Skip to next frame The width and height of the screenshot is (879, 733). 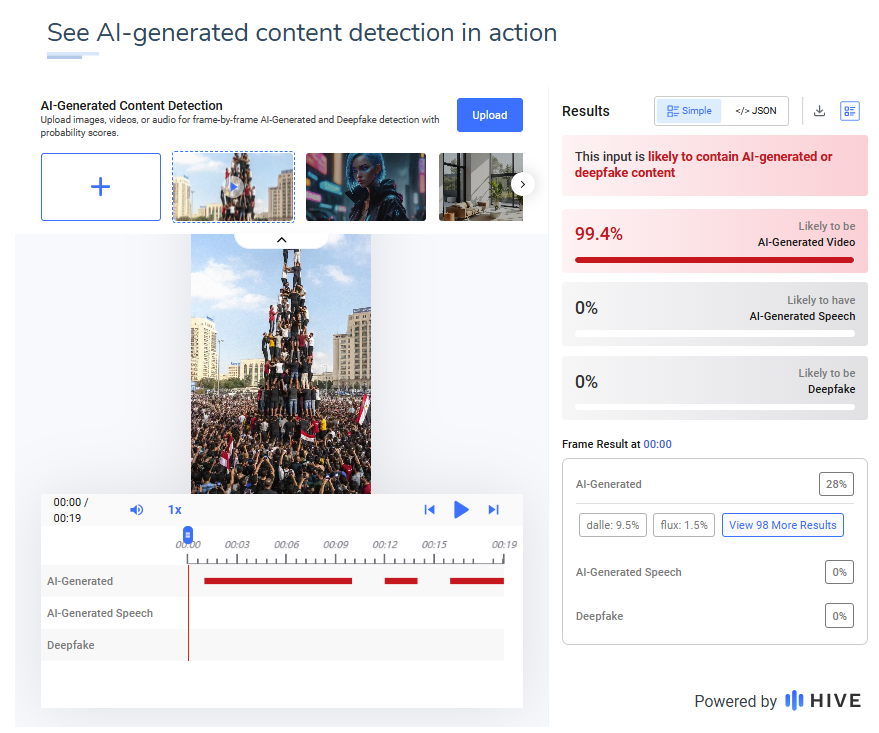click(x=493, y=509)
